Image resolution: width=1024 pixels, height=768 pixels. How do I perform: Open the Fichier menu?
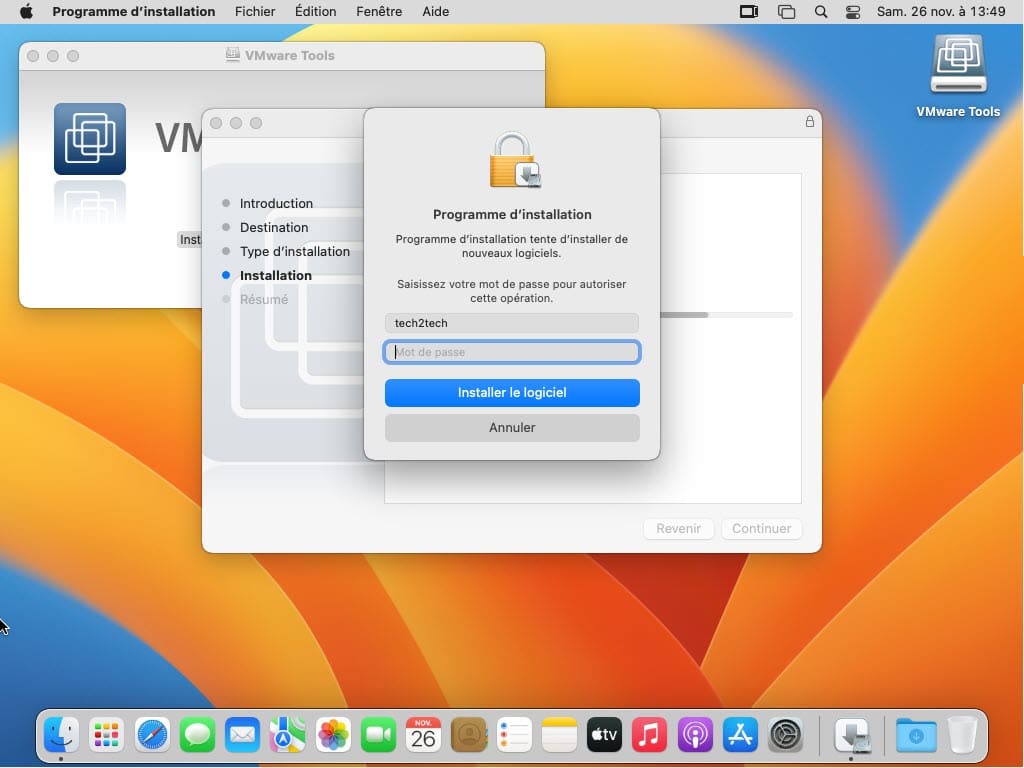point(255,12)
